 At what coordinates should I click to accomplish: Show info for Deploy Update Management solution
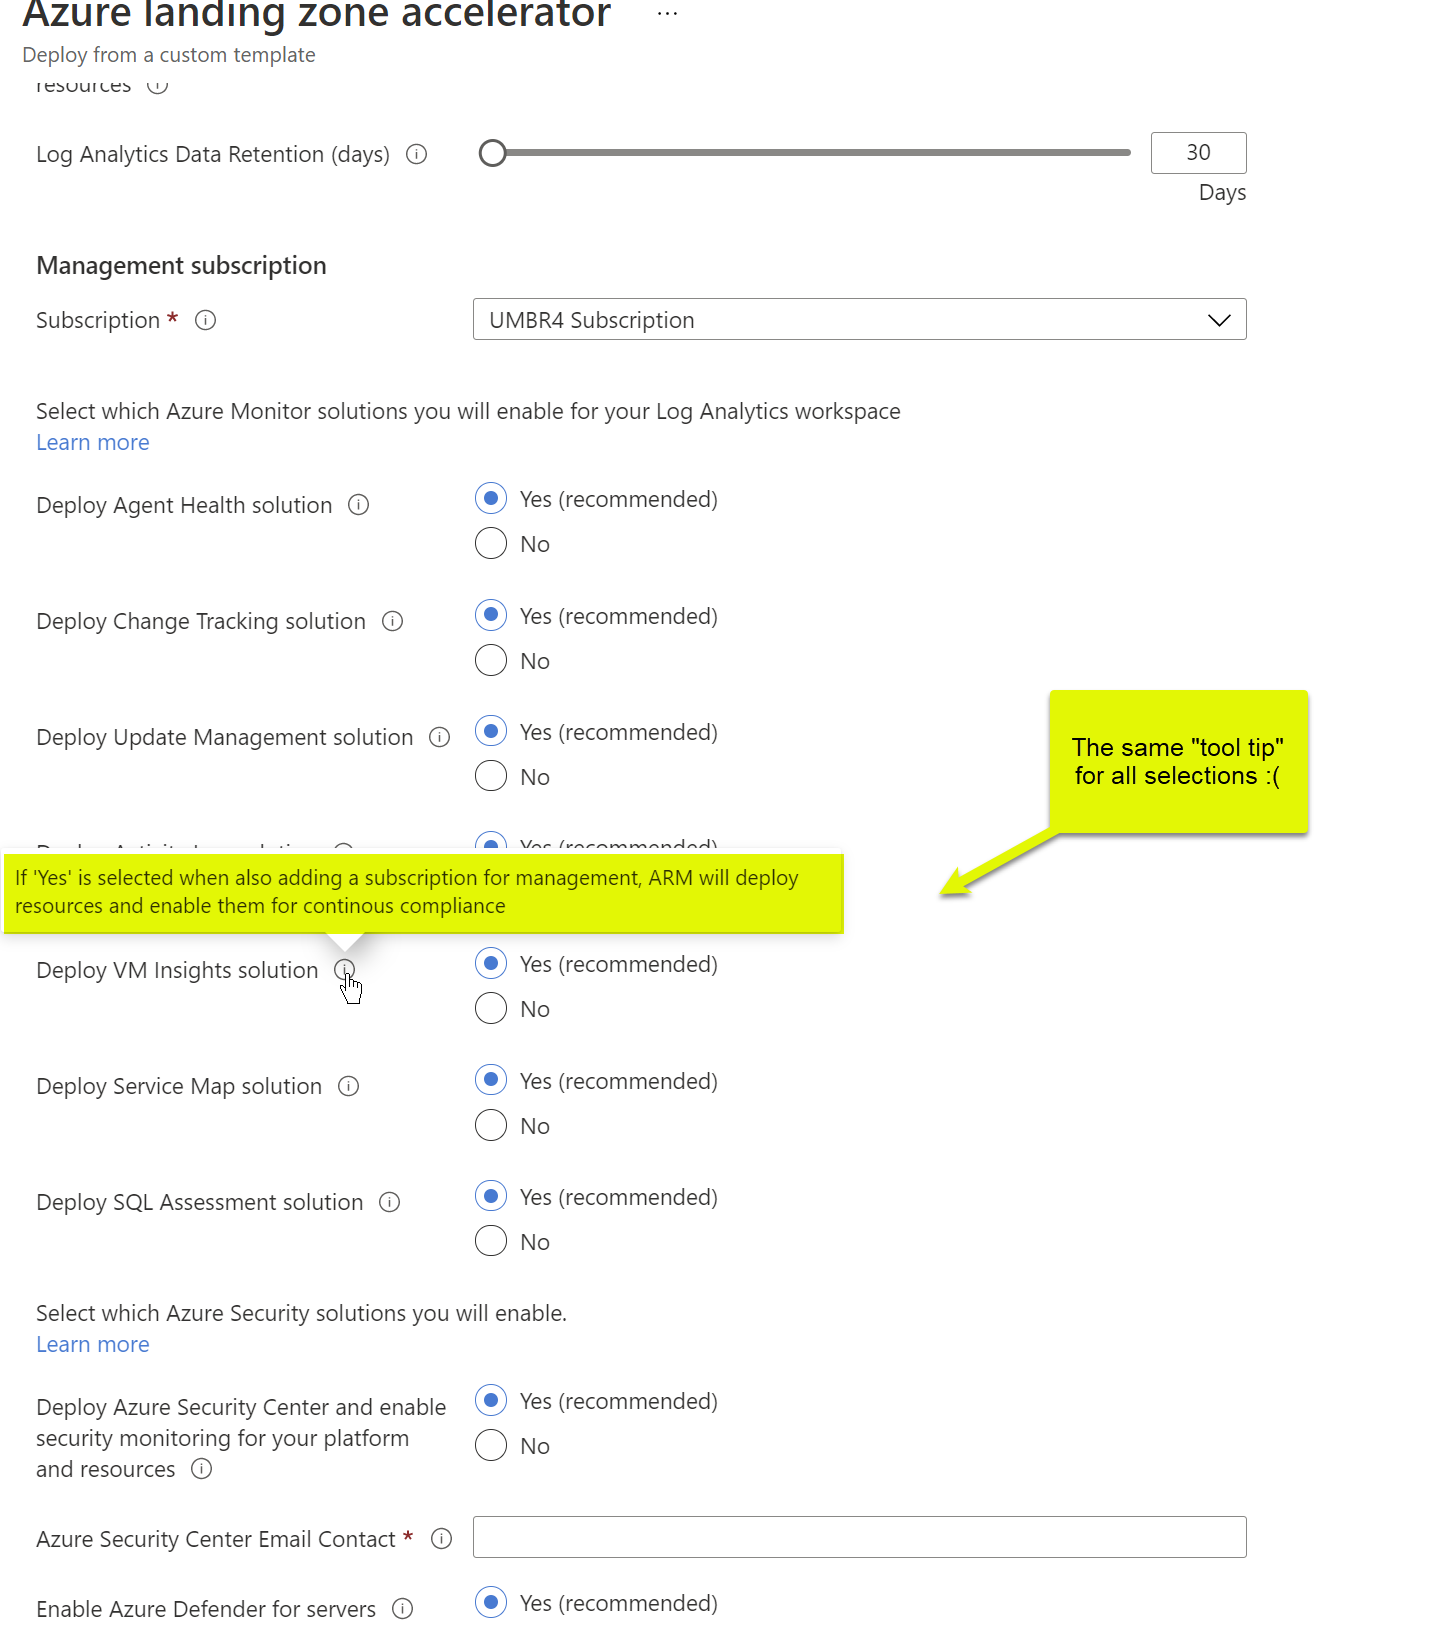pos(440,737)
